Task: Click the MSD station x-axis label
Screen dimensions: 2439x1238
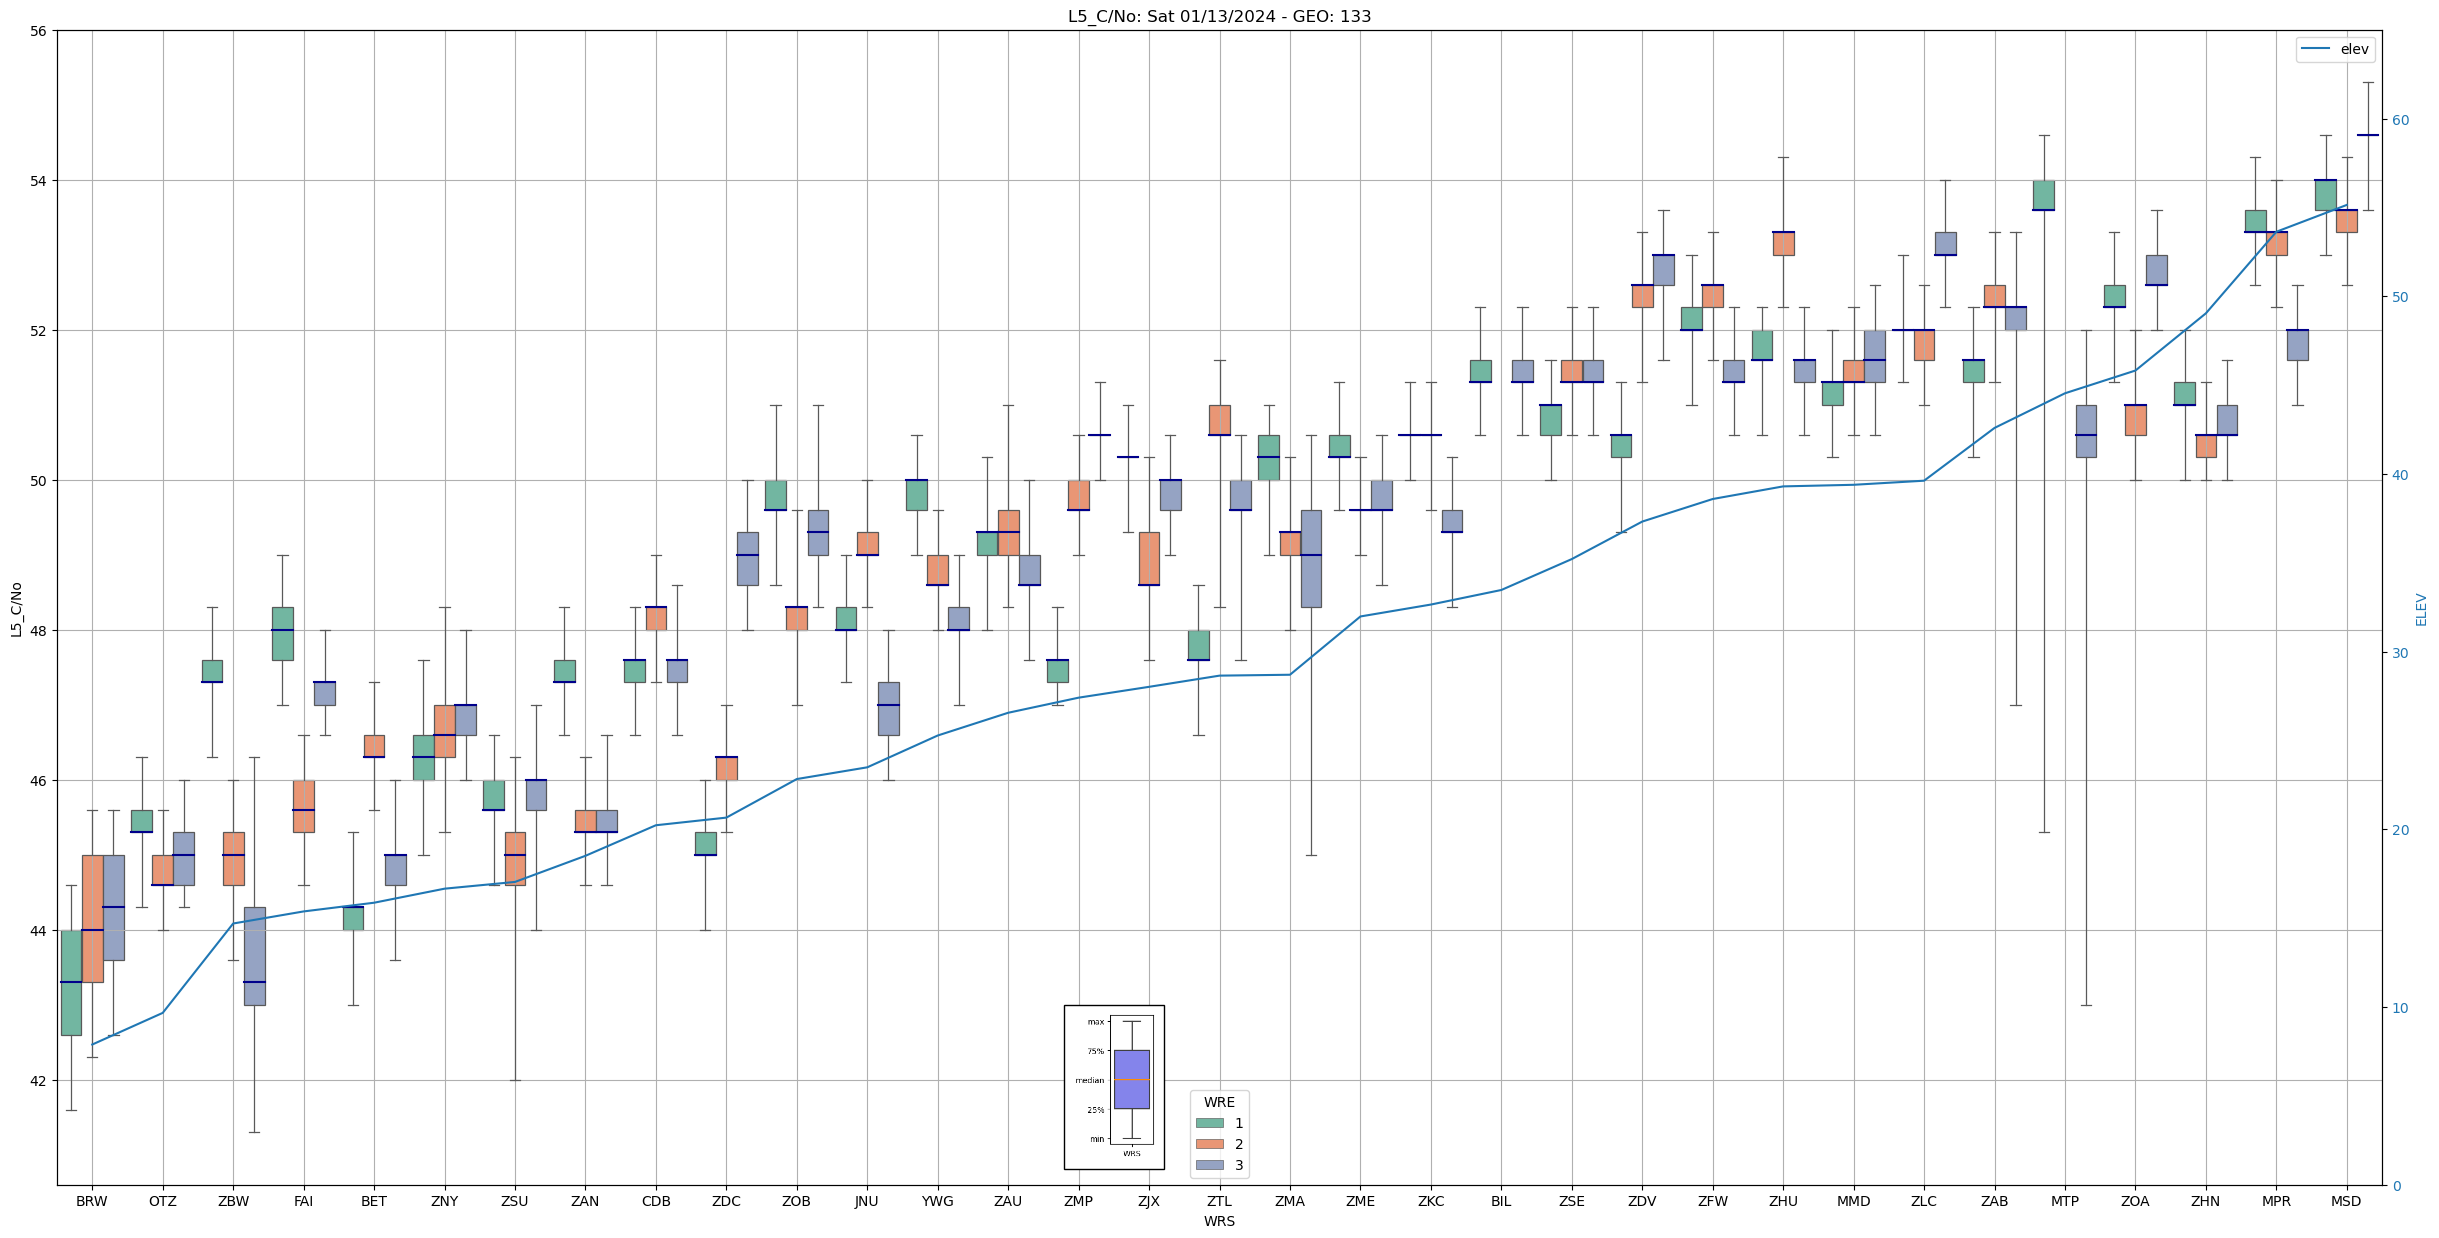Action: pos(2345,1201)
